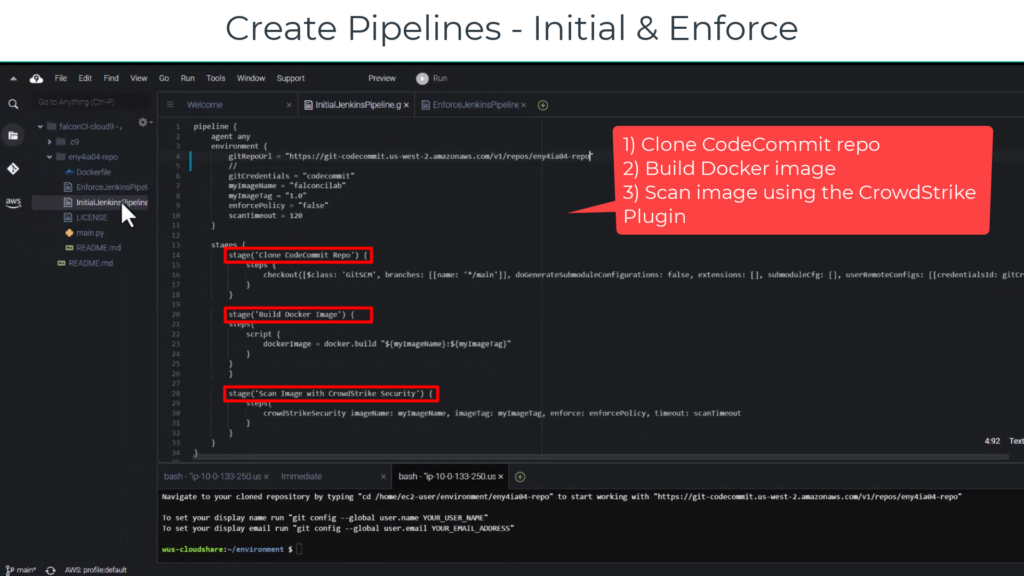Collapse the eny4ia04-repo folder
Viewport: 1024px width, 576px height.
click(50, 157)
